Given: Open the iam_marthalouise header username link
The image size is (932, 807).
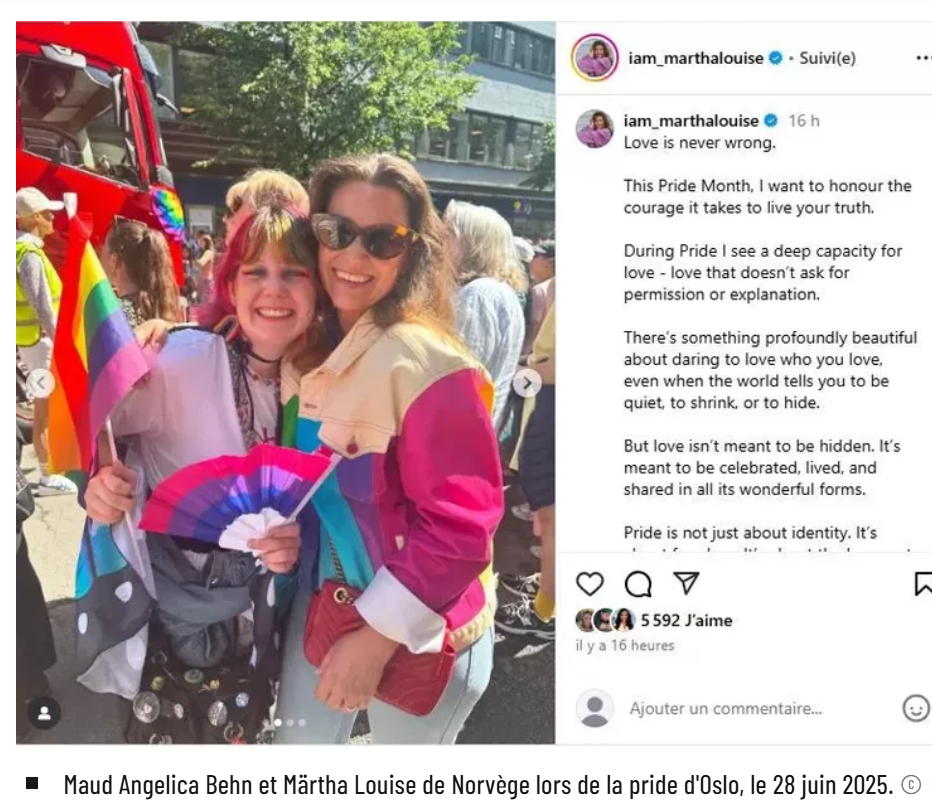Looking at the screenshot, I should click(x=695, y=58).
